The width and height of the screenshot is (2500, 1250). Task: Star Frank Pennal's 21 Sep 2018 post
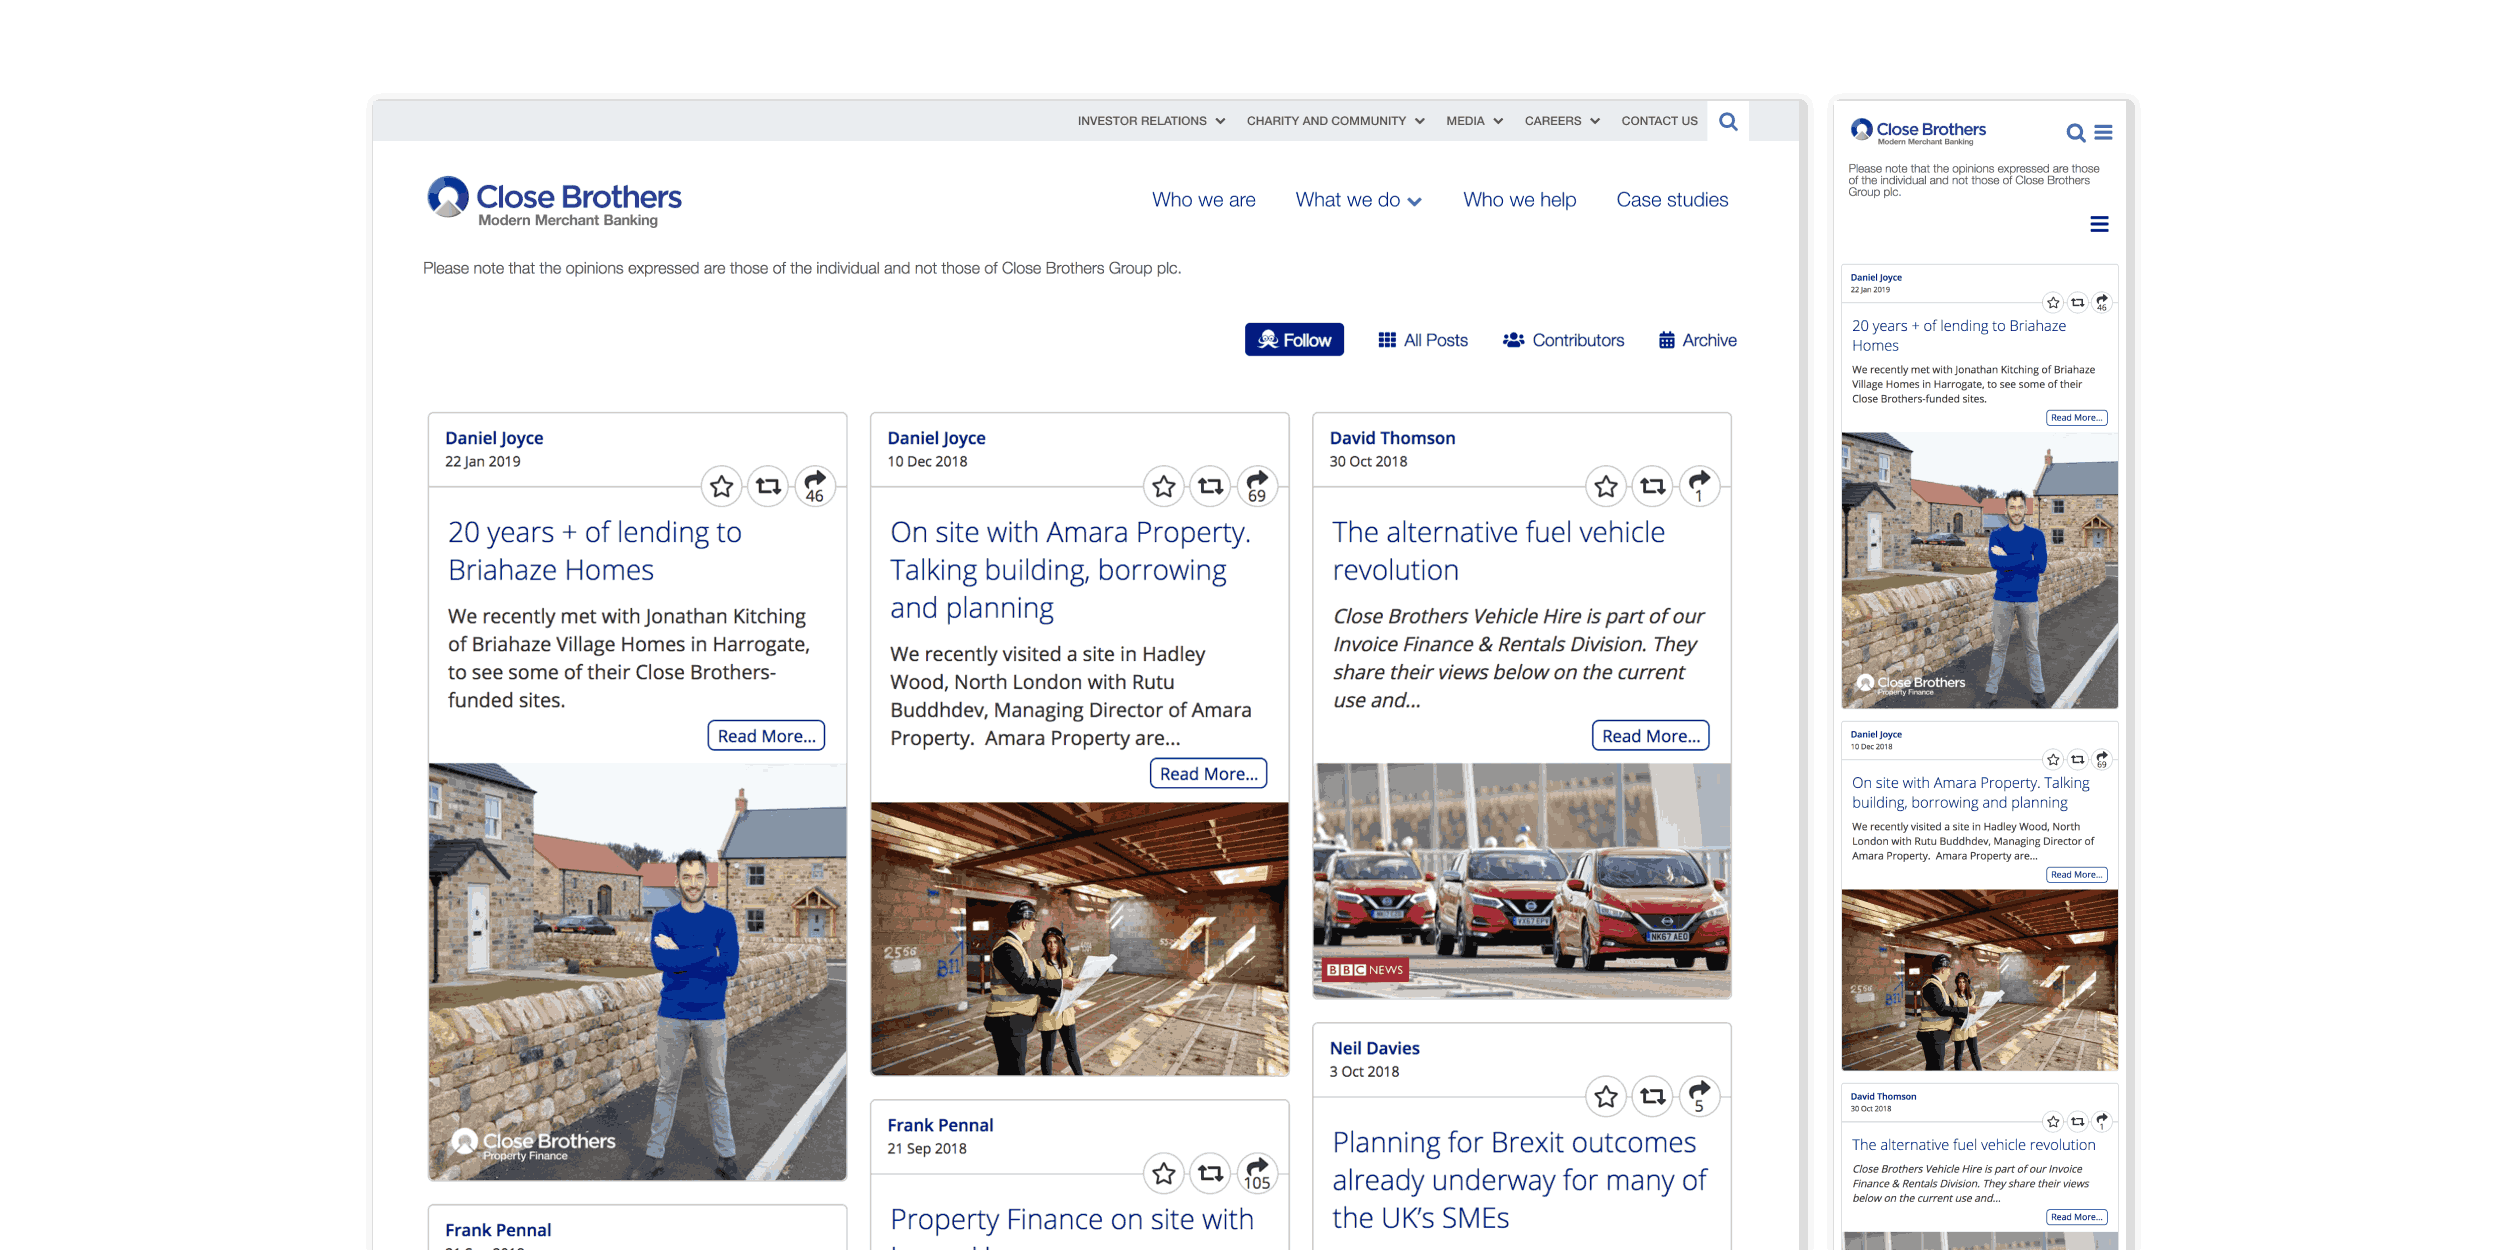pyautogui.click(x=1163, y=1174)
